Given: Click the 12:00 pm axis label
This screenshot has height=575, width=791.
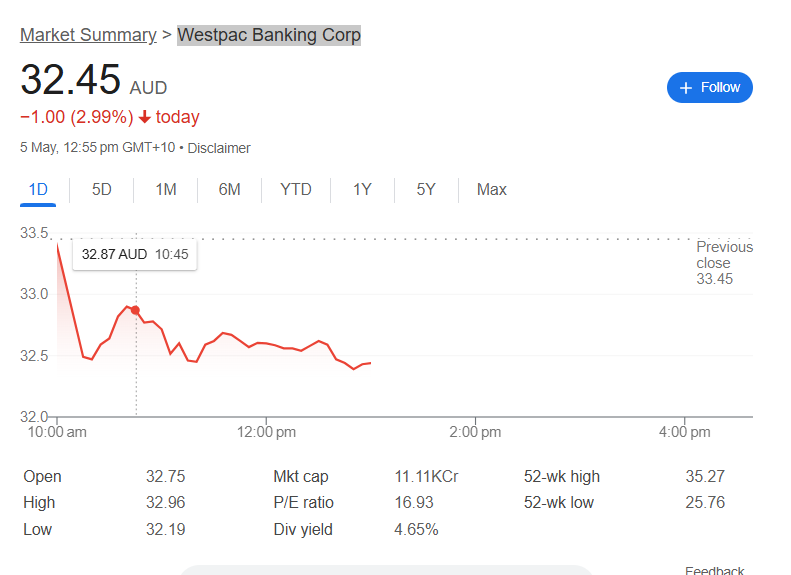Looking at the screenshot, I should click(266, 432).
